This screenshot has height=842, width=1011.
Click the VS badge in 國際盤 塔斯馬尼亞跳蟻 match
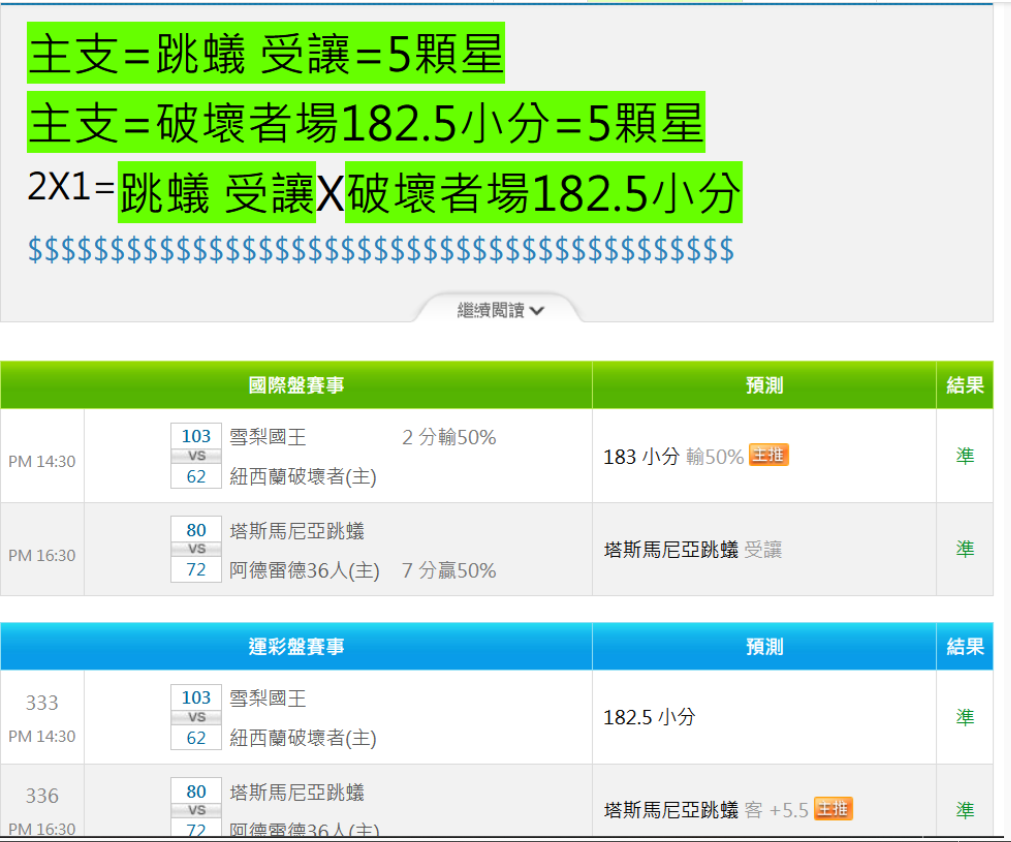pos(196,549)
